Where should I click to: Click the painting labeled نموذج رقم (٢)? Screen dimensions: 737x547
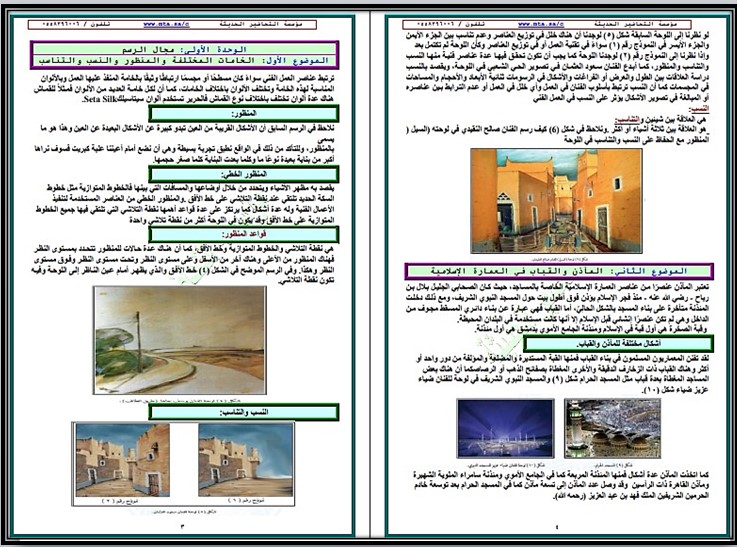tap(123, 460)
